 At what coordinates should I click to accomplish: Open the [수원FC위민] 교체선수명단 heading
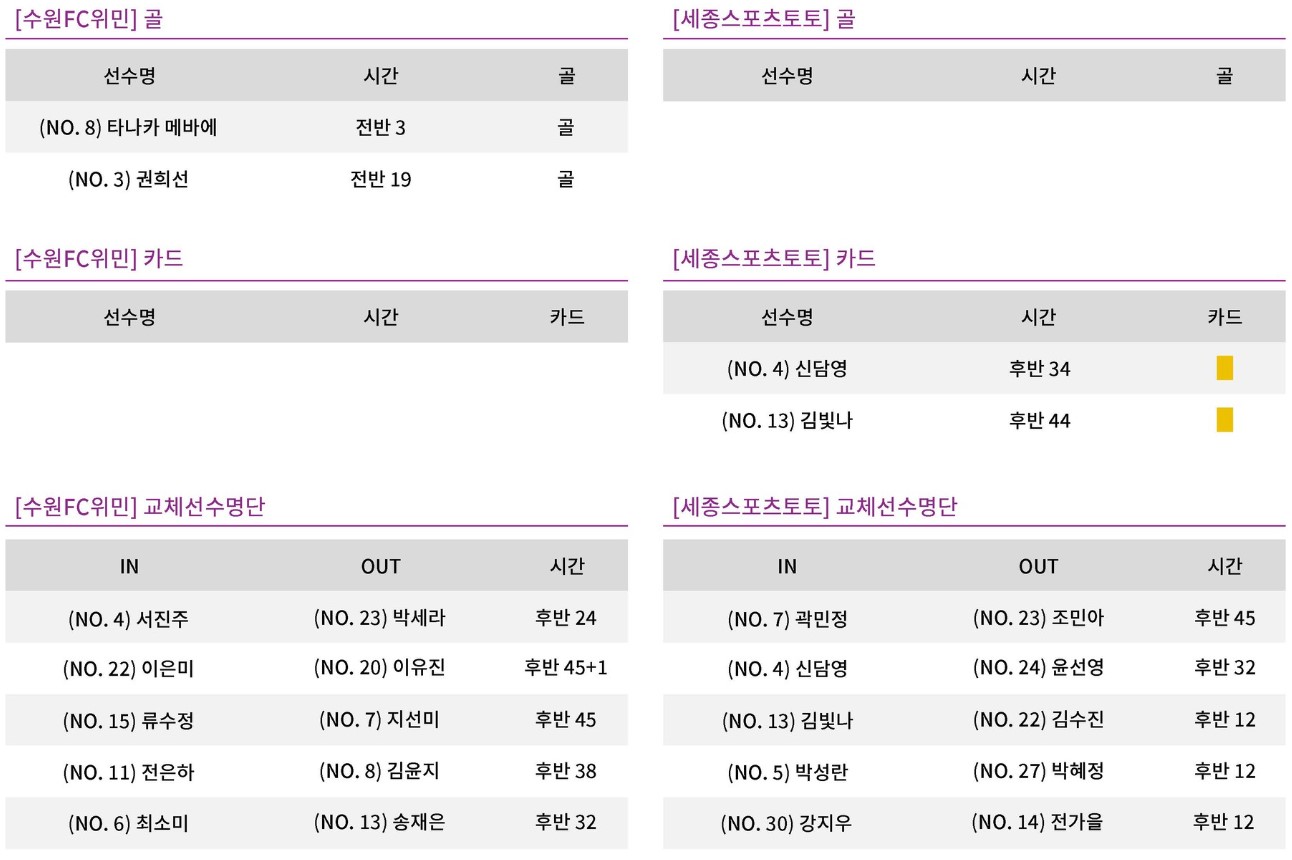(140, 507)
